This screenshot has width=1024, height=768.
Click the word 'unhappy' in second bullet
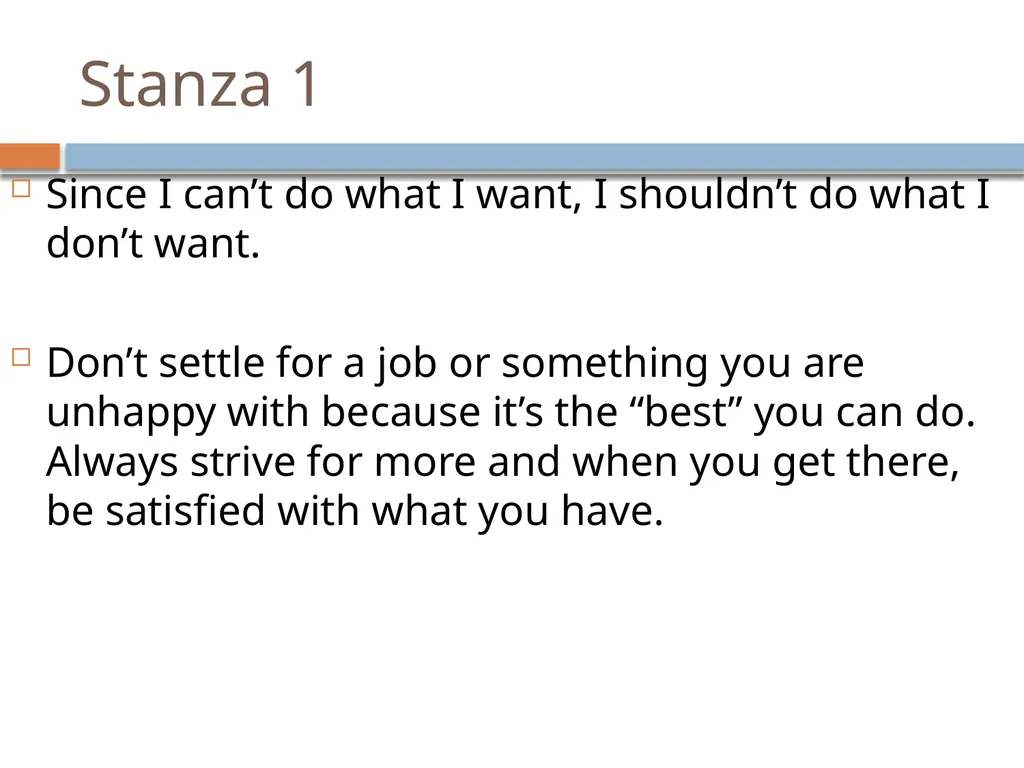pyautogui.click(x=131, y=414)
